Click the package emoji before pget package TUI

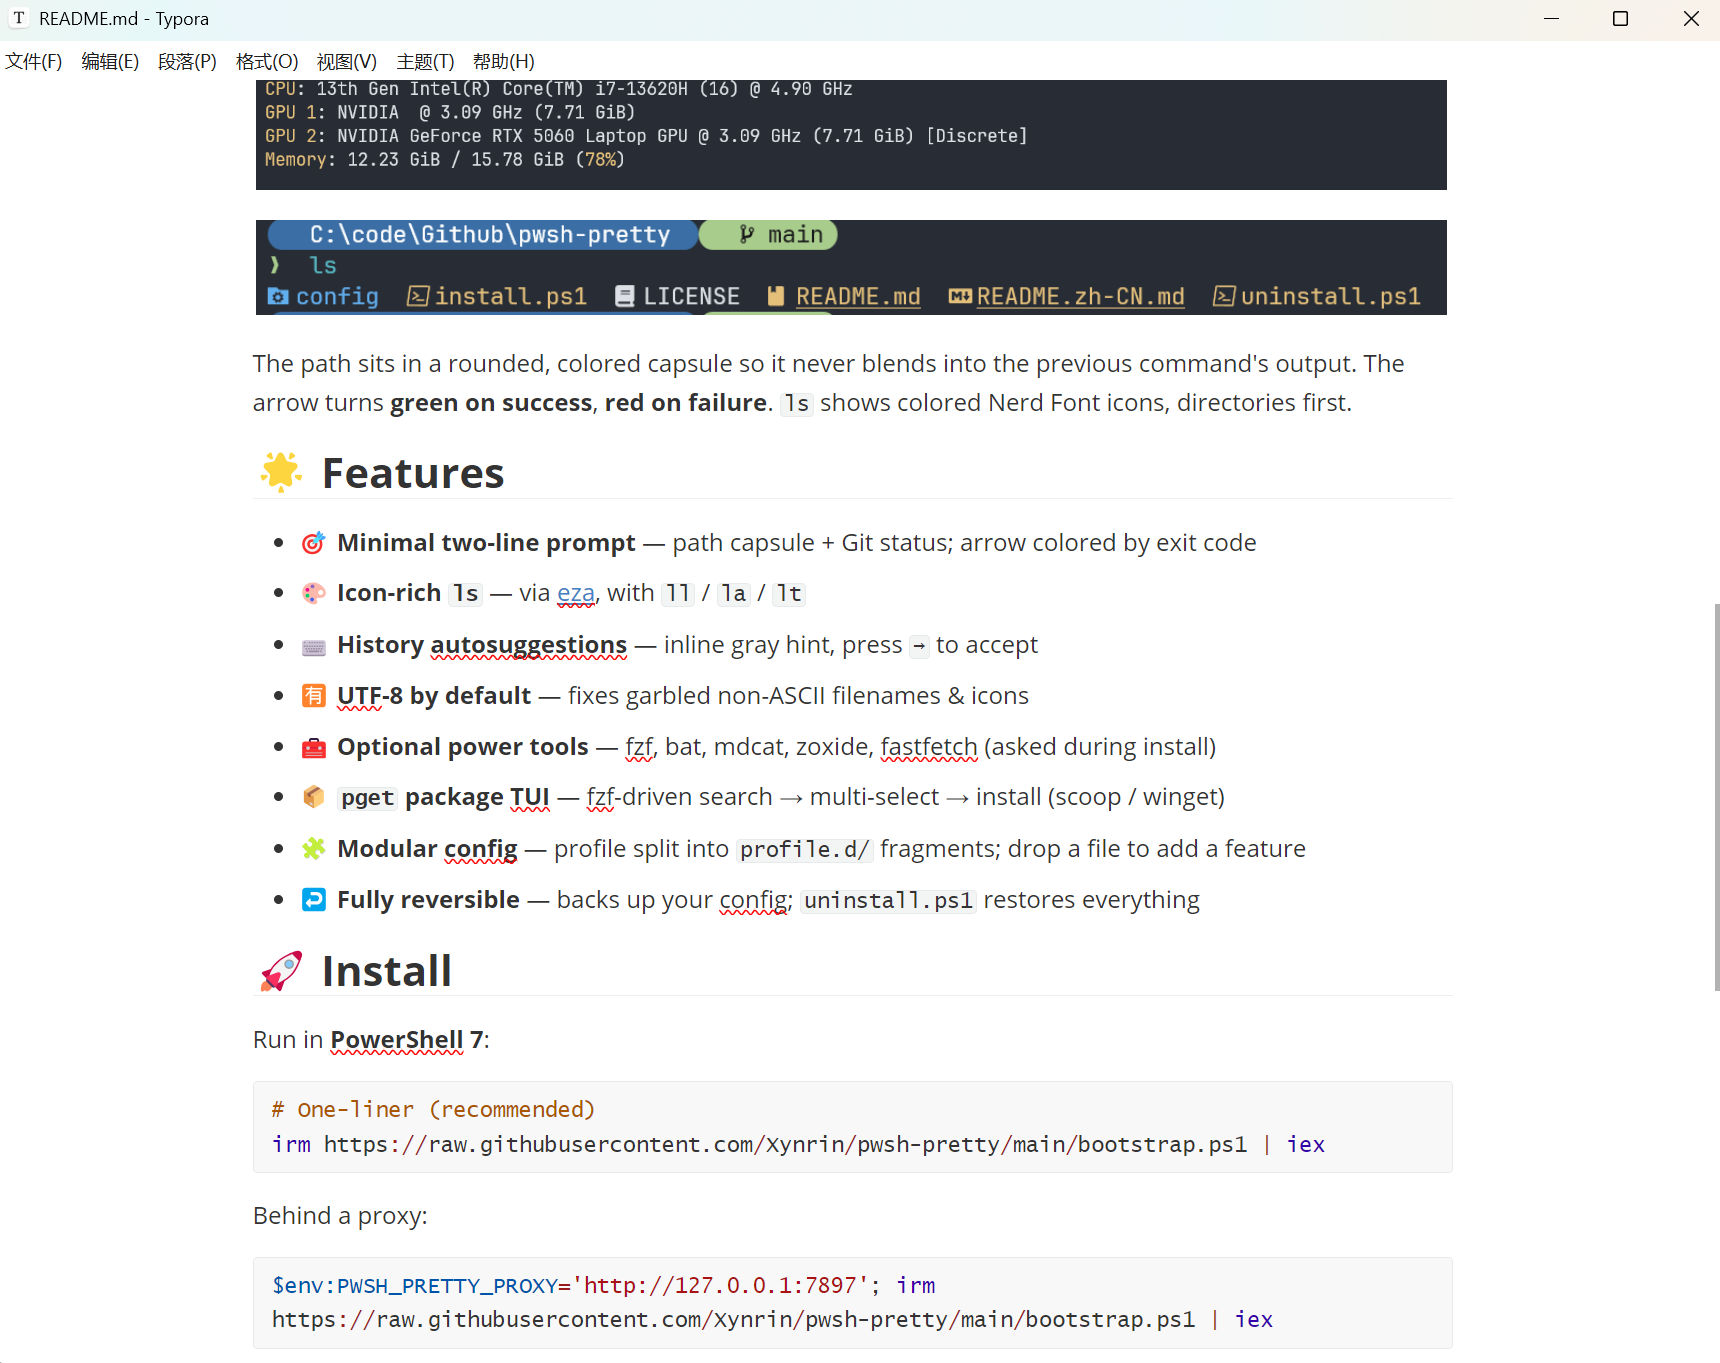314,797
